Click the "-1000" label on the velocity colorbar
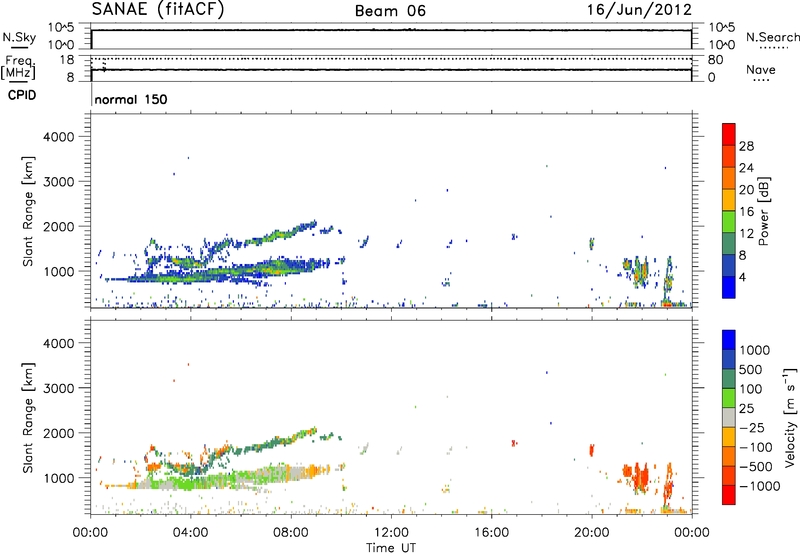The height and width of the screenshot is (554, 800). pos(760,486)
